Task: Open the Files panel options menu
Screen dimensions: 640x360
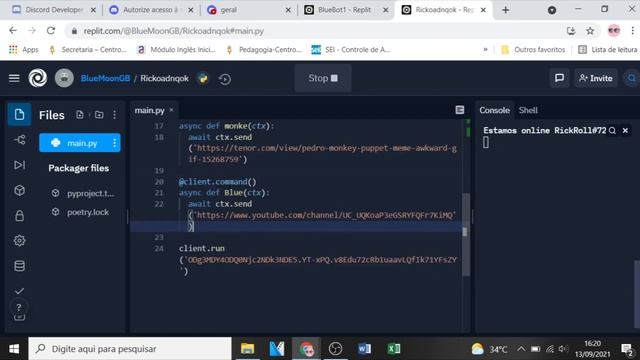Action: [114, 115]
